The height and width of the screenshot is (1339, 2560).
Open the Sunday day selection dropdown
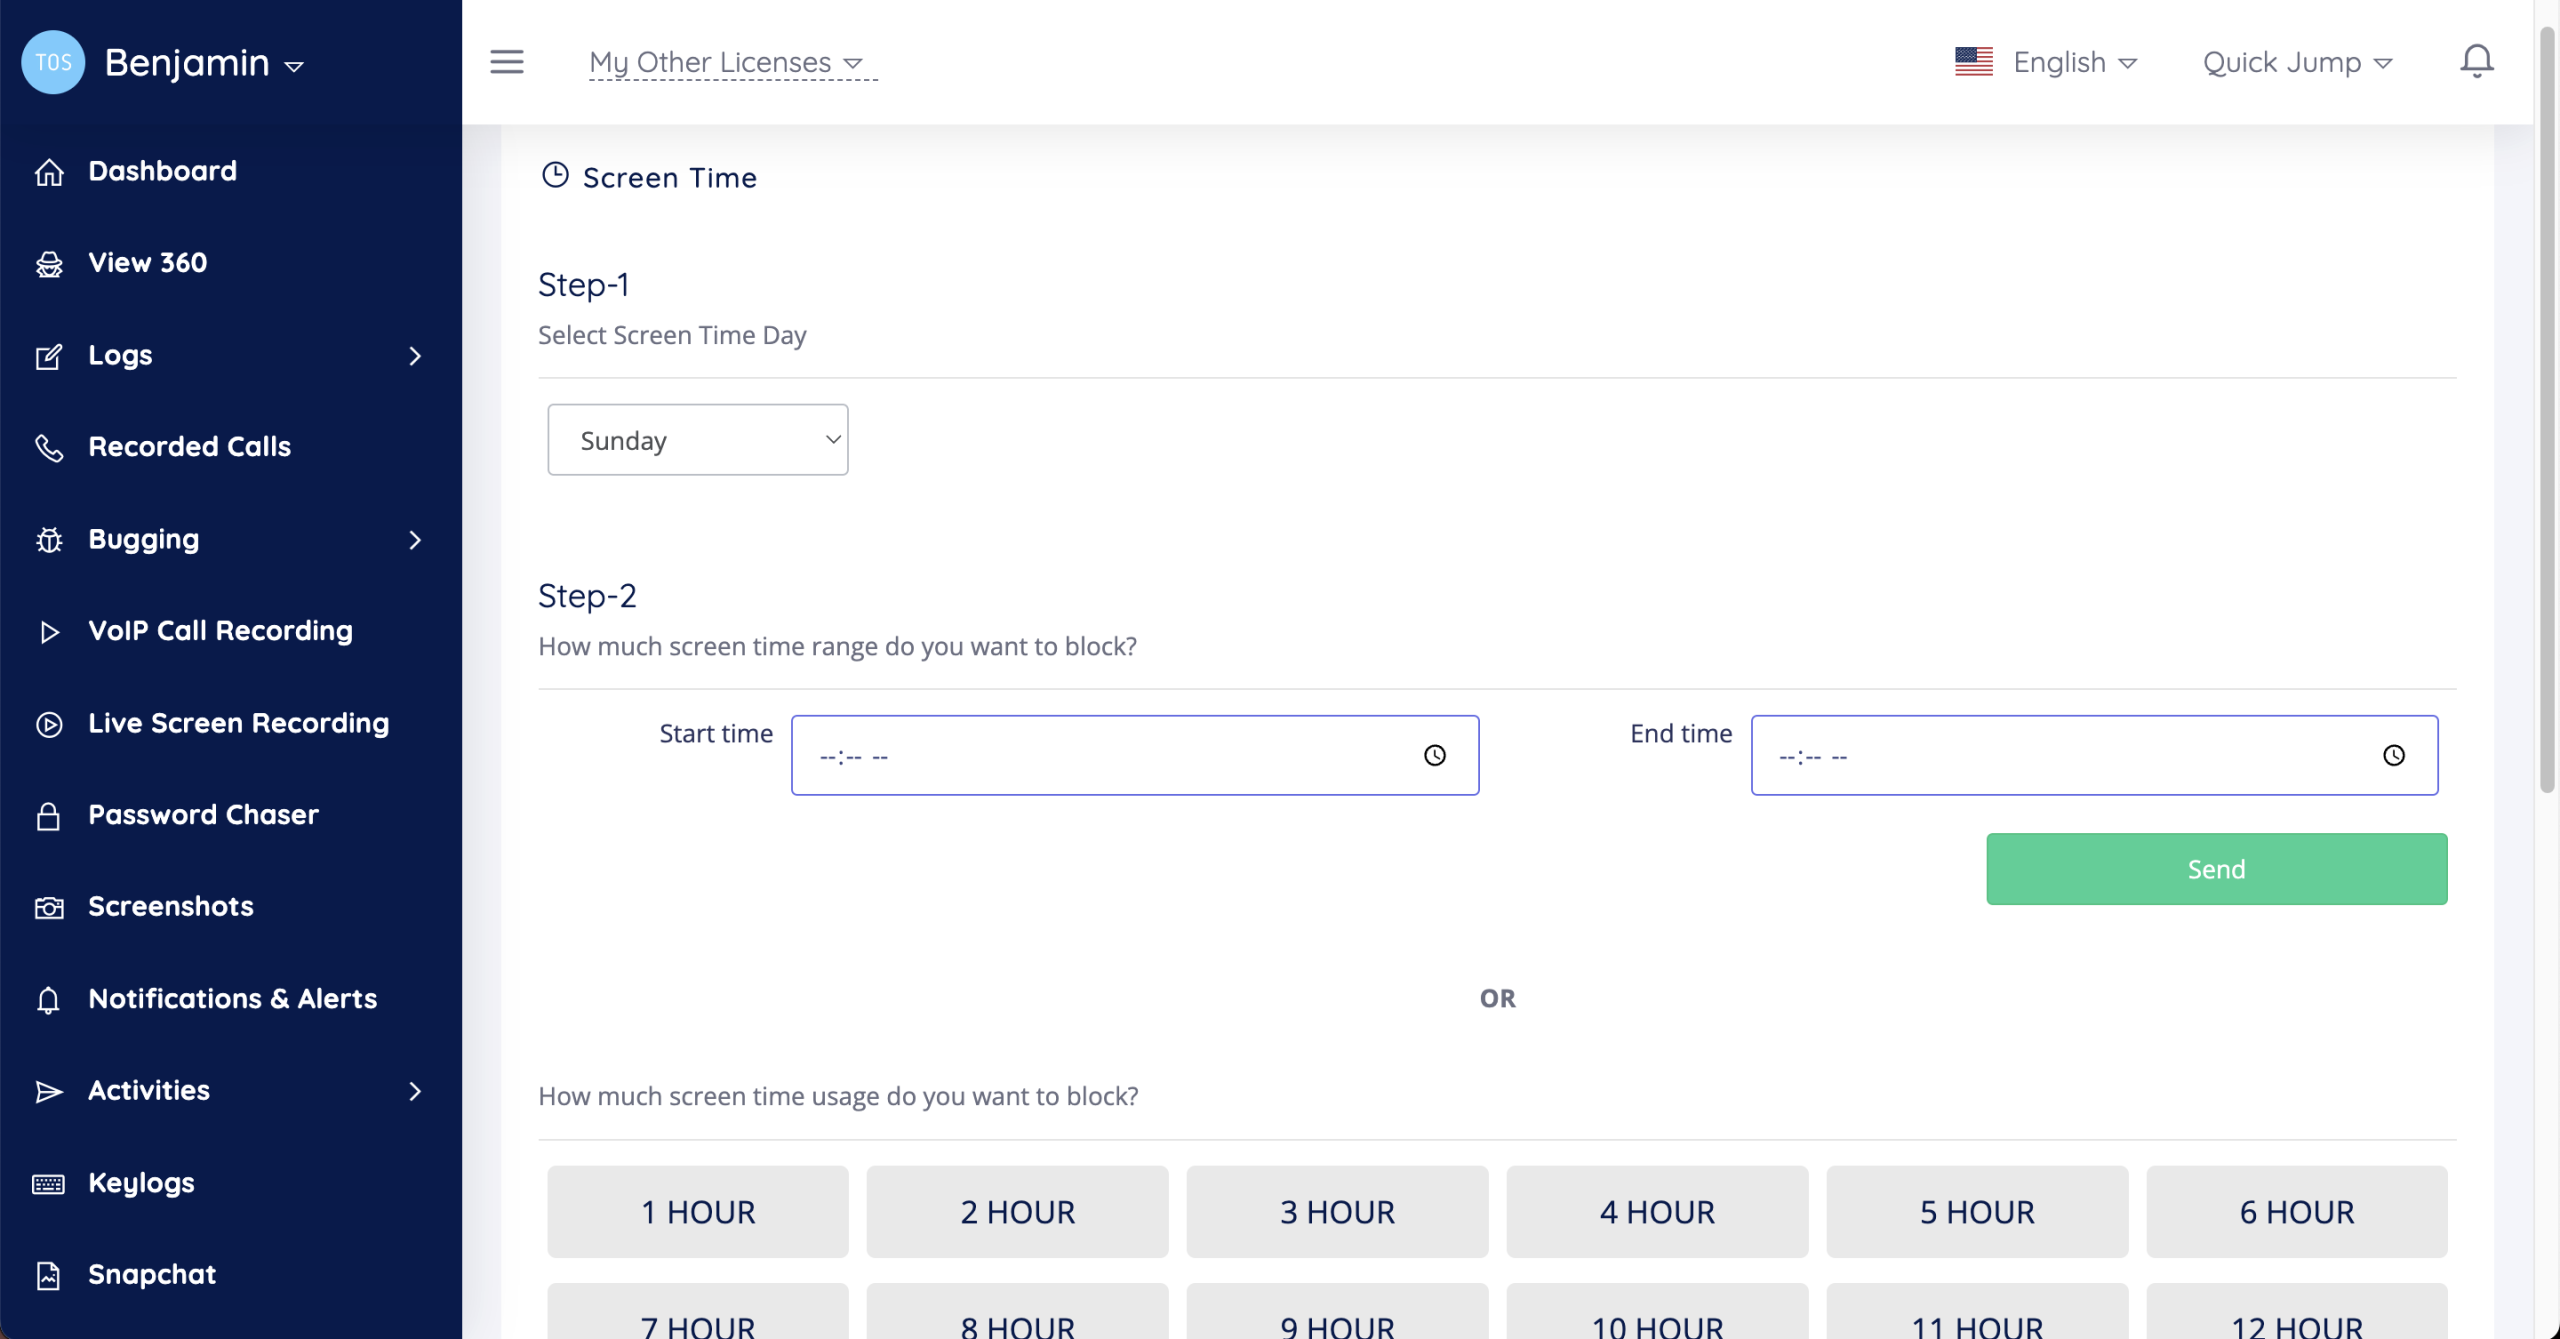tap(697, 440)
